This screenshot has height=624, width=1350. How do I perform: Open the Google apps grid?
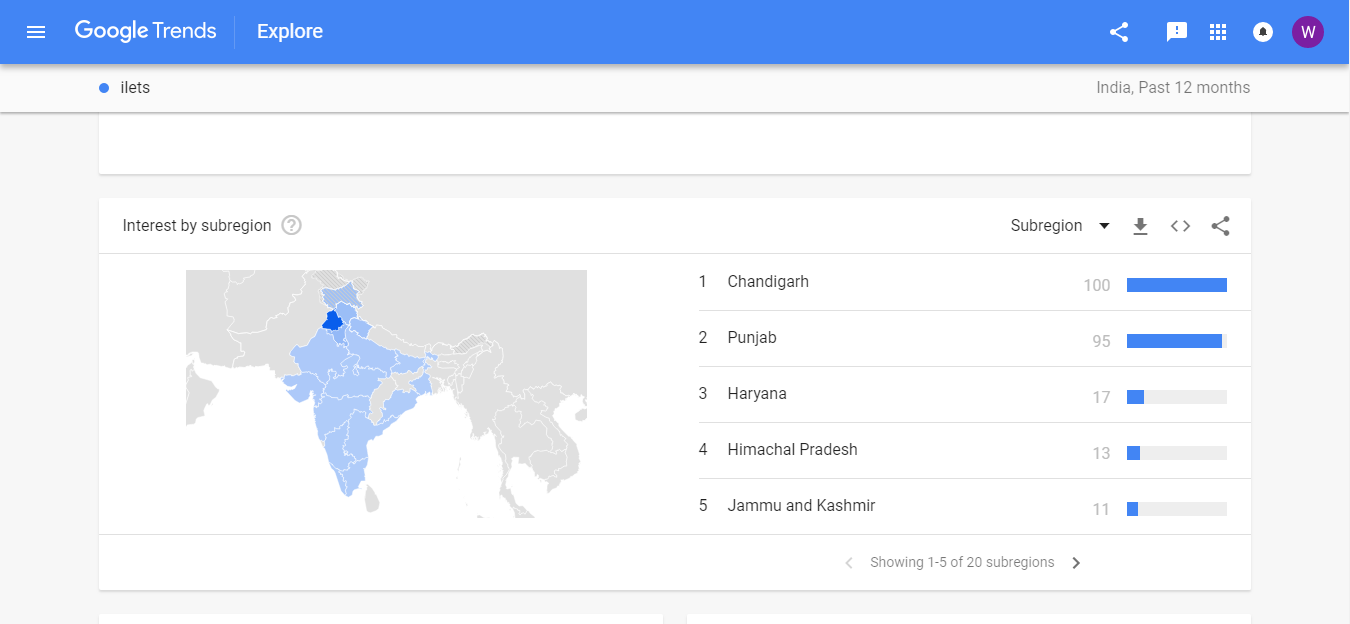point(1218,32)
